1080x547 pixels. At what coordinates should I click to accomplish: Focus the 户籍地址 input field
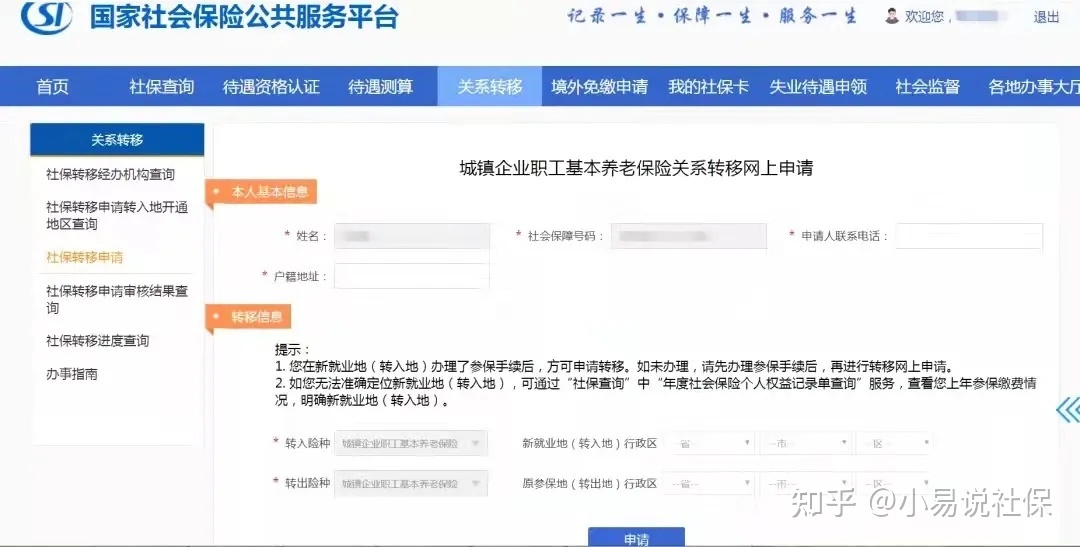point(412,276)
